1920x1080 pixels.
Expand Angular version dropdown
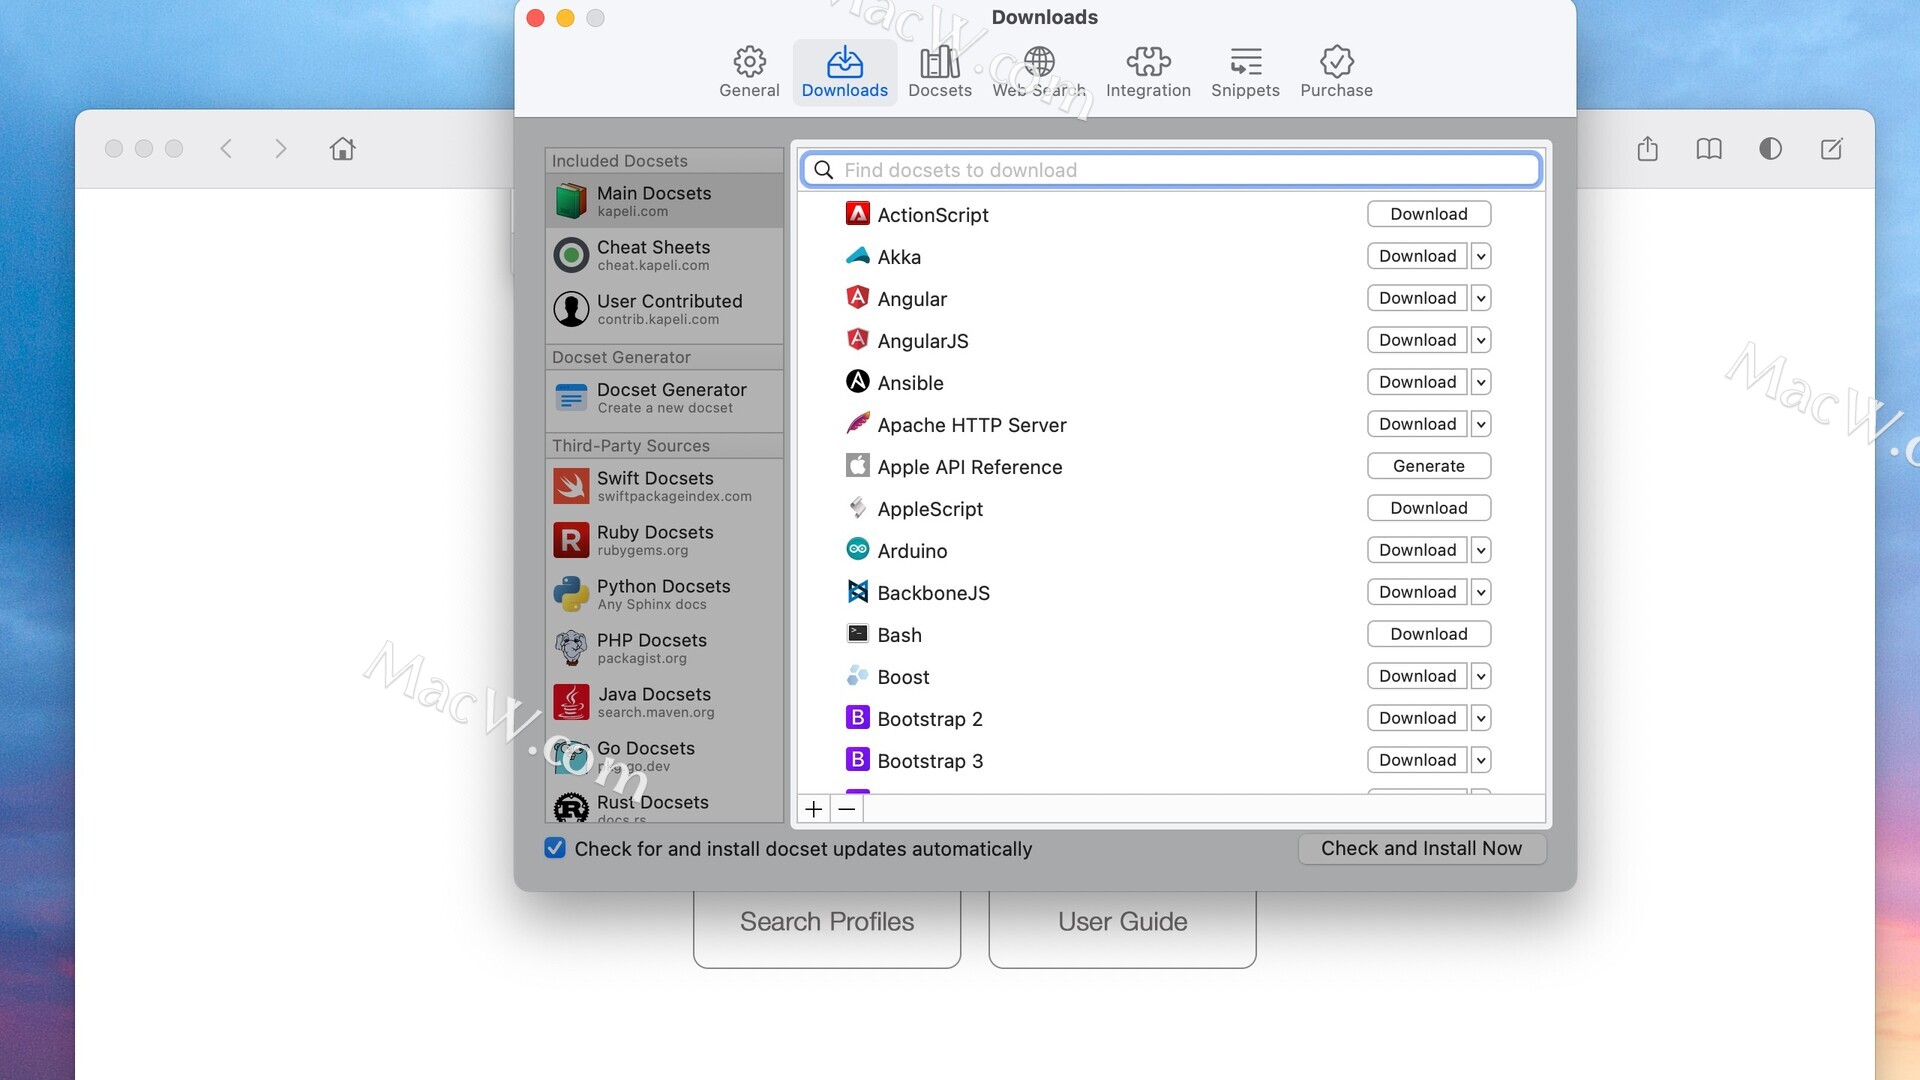(x=1481, y=298)
